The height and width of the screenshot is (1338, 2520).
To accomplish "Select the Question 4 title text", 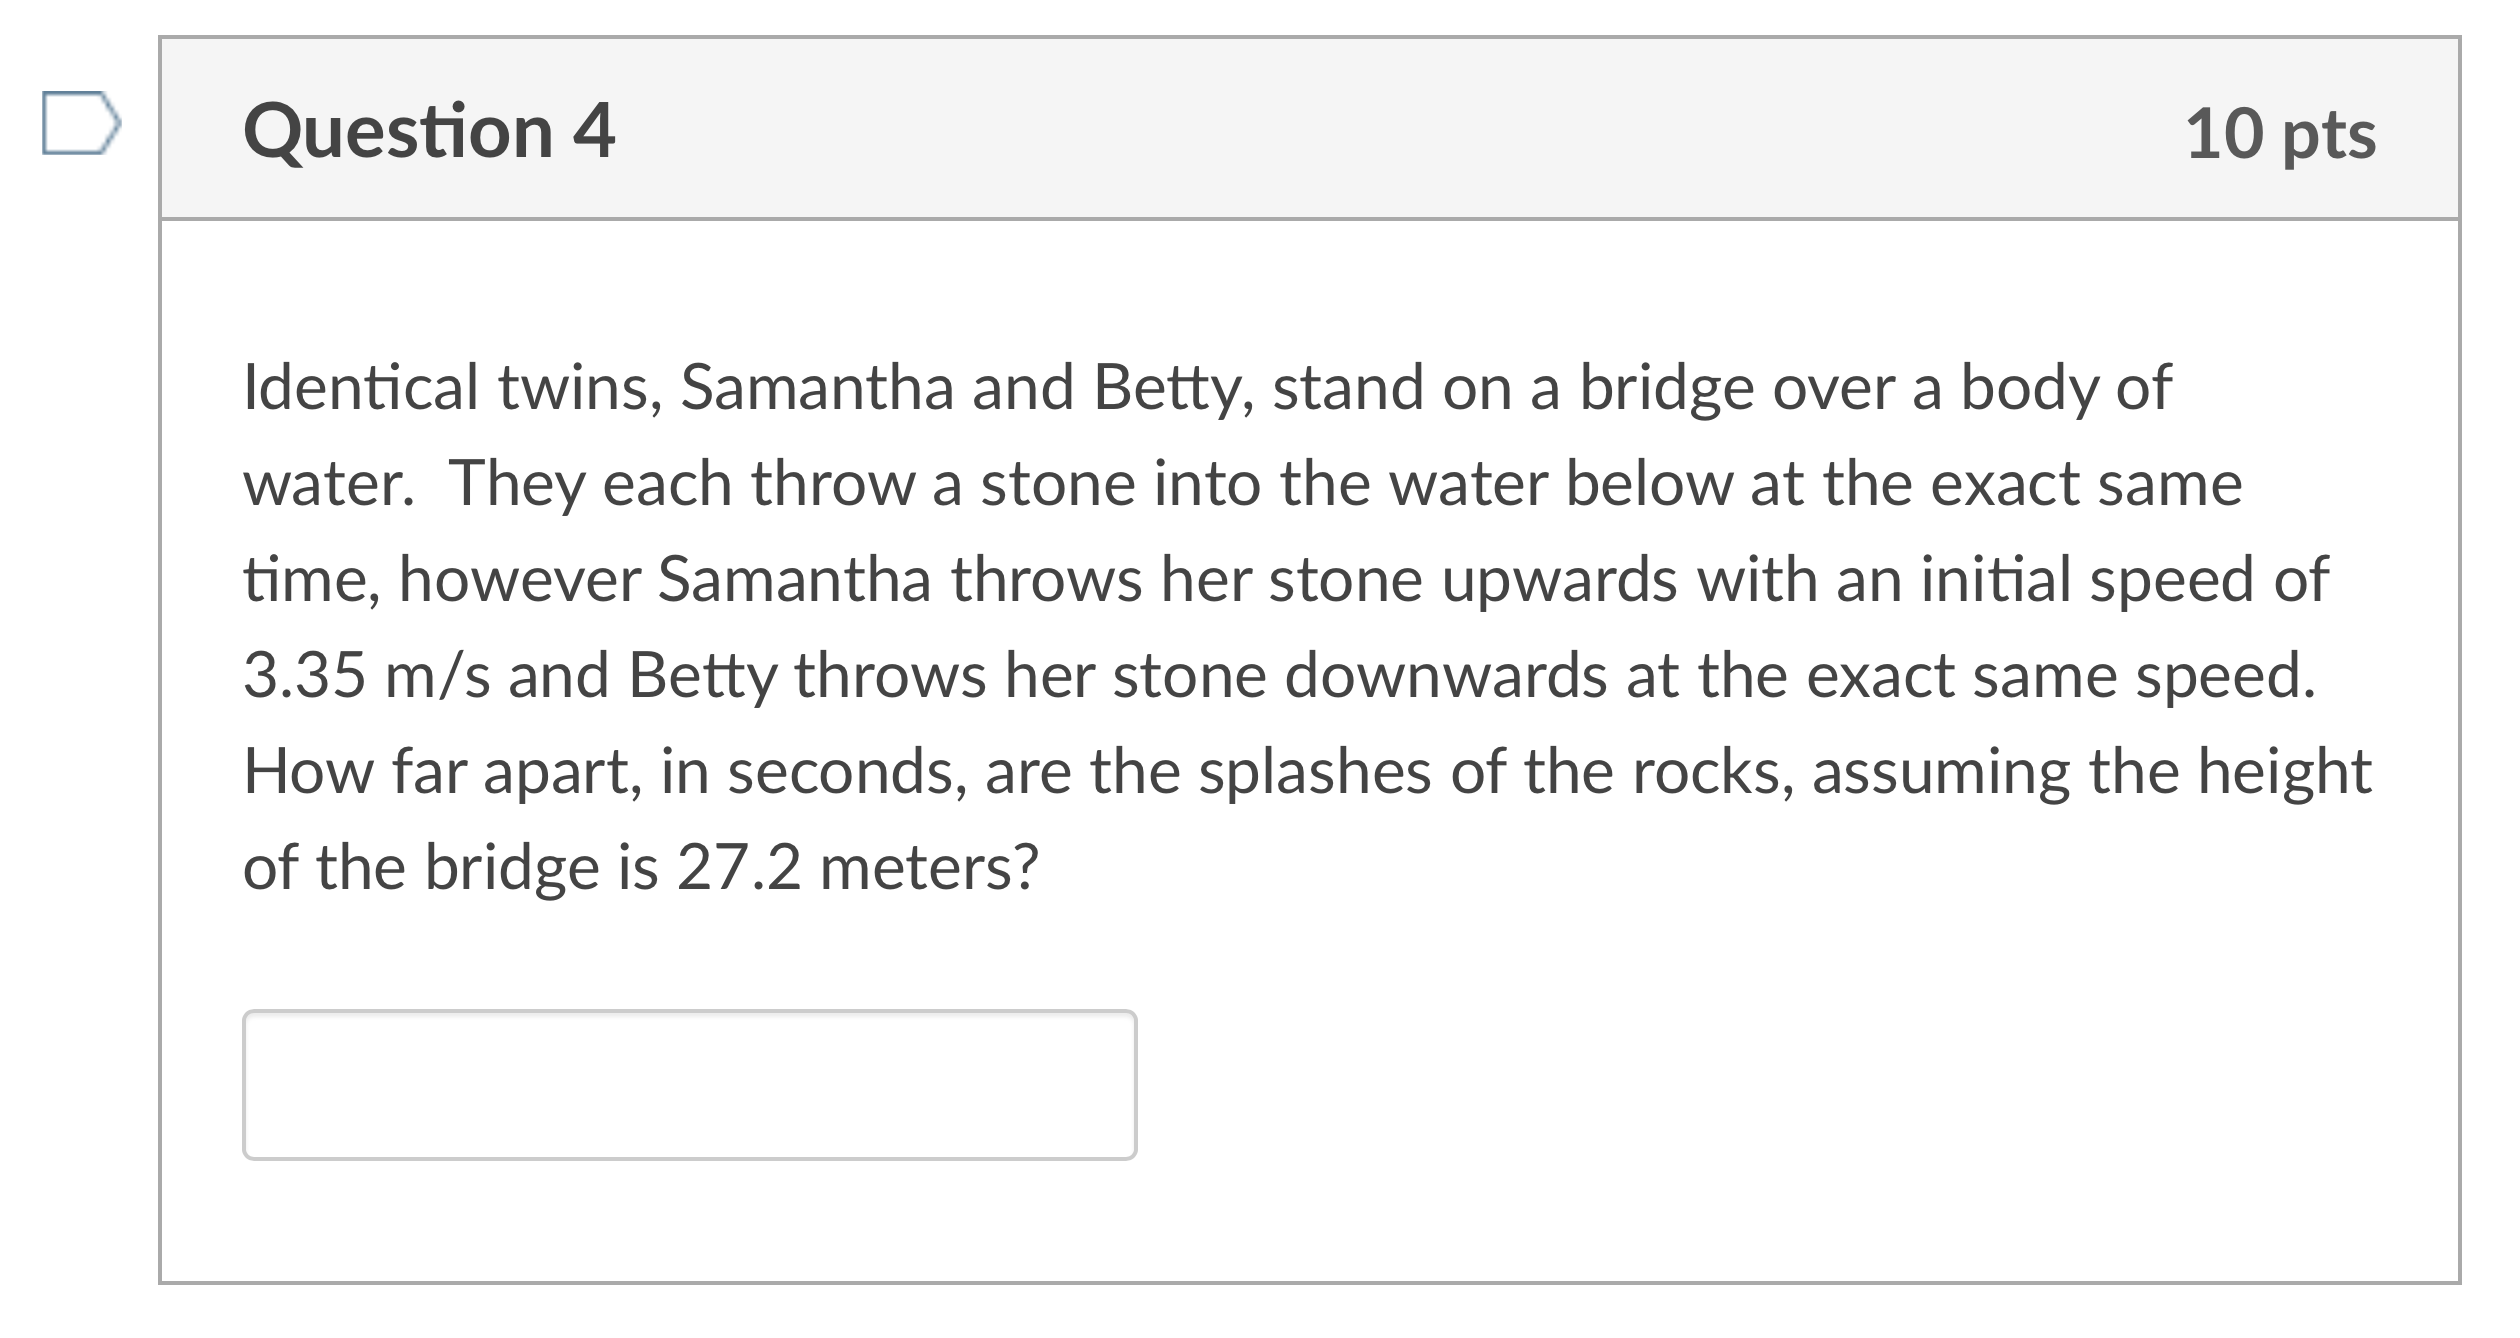I will click(430, 128).
